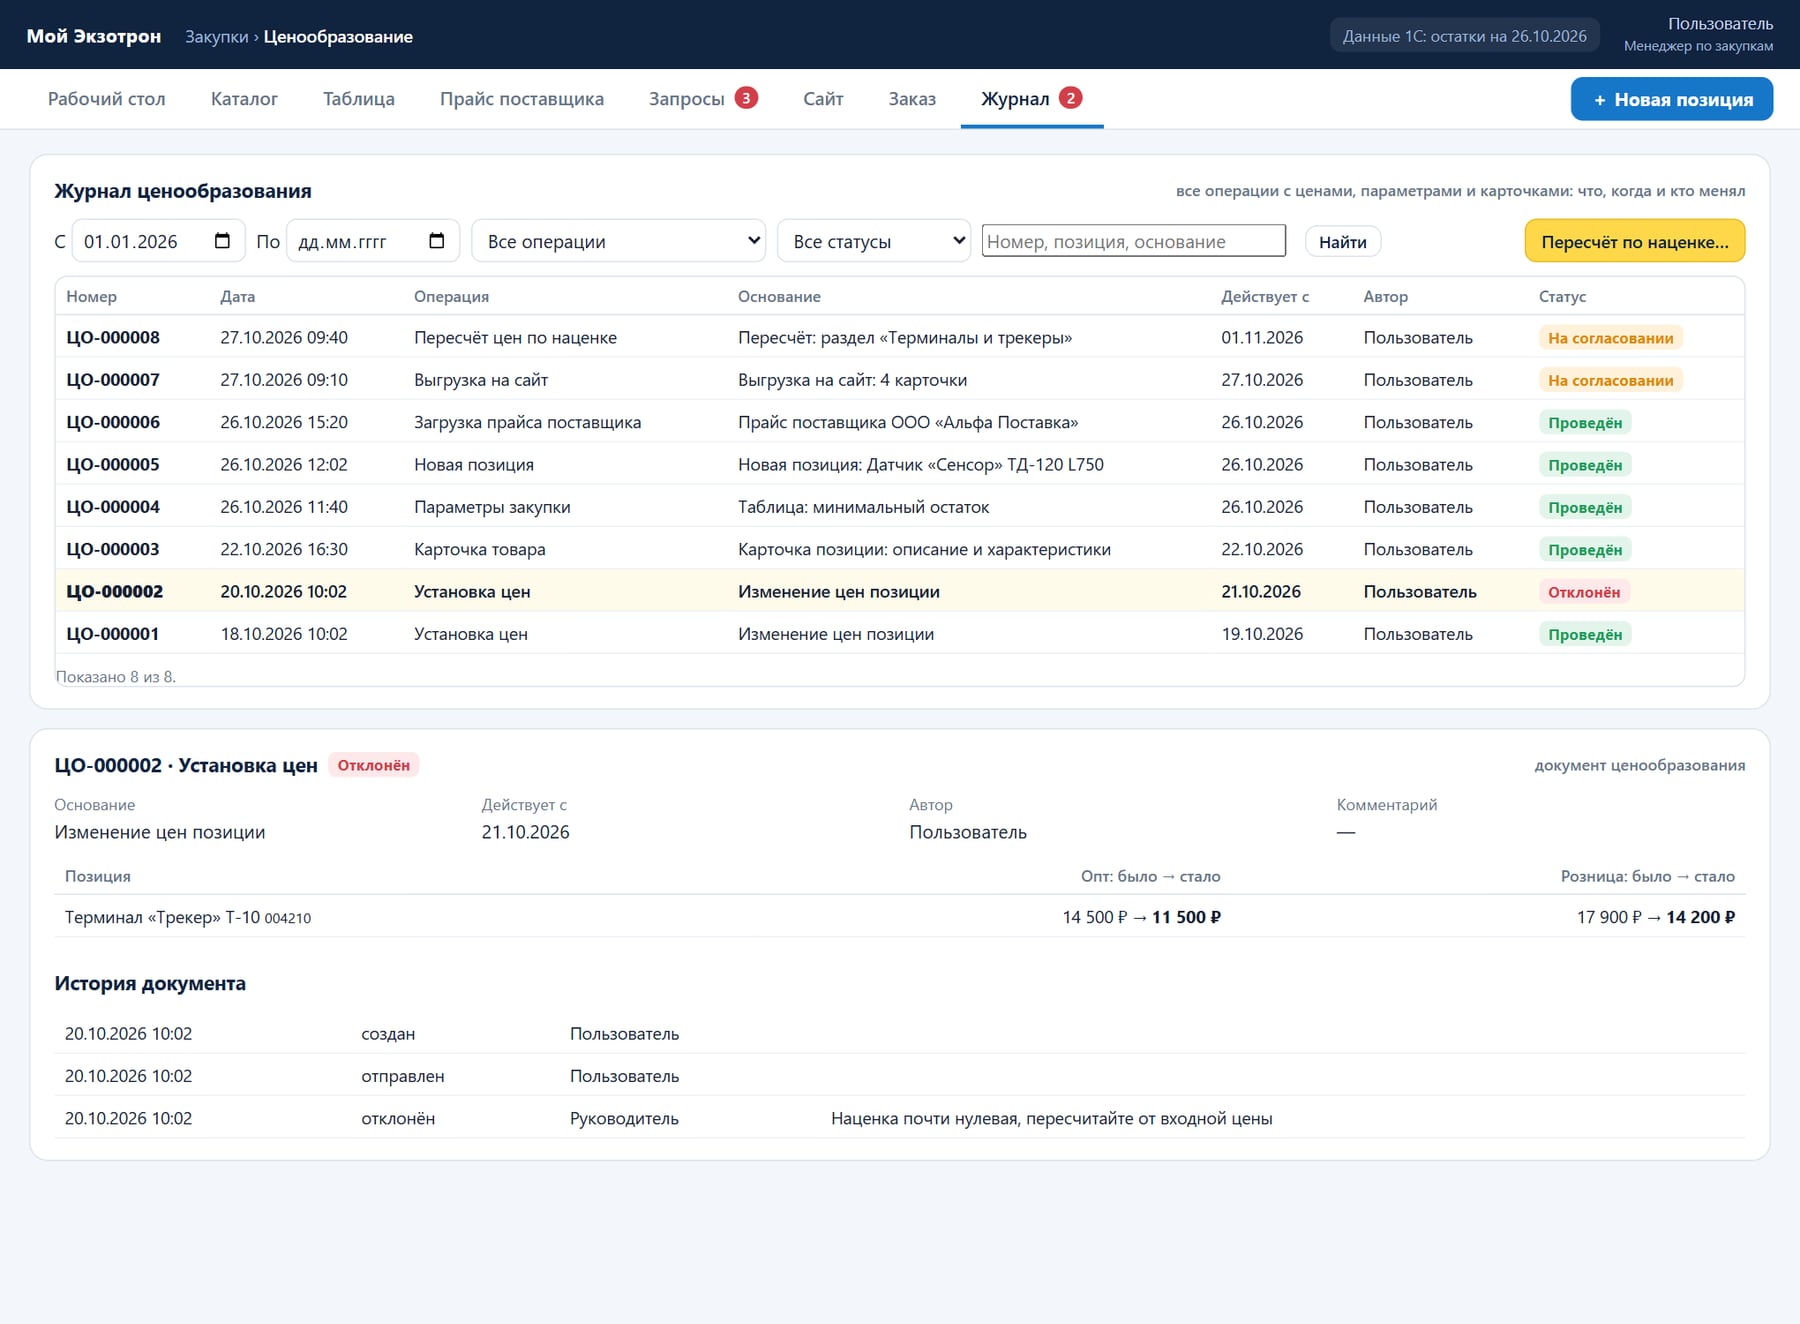Open calendar picker in the 'С' date field
The height and width of the screenshot is (1324, 1800).
[x=222, y=241]
